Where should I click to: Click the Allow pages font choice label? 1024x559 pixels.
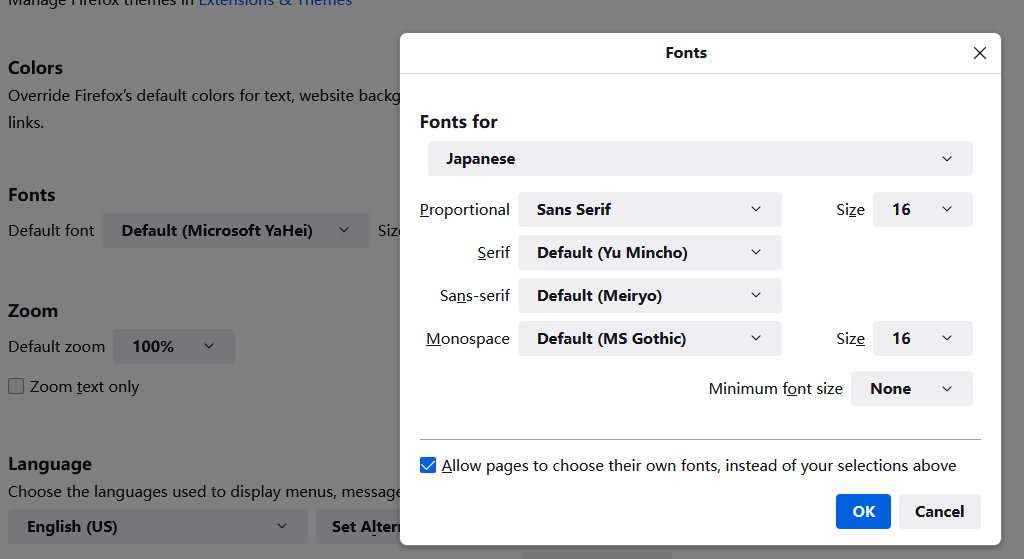(x=698, y=466)
